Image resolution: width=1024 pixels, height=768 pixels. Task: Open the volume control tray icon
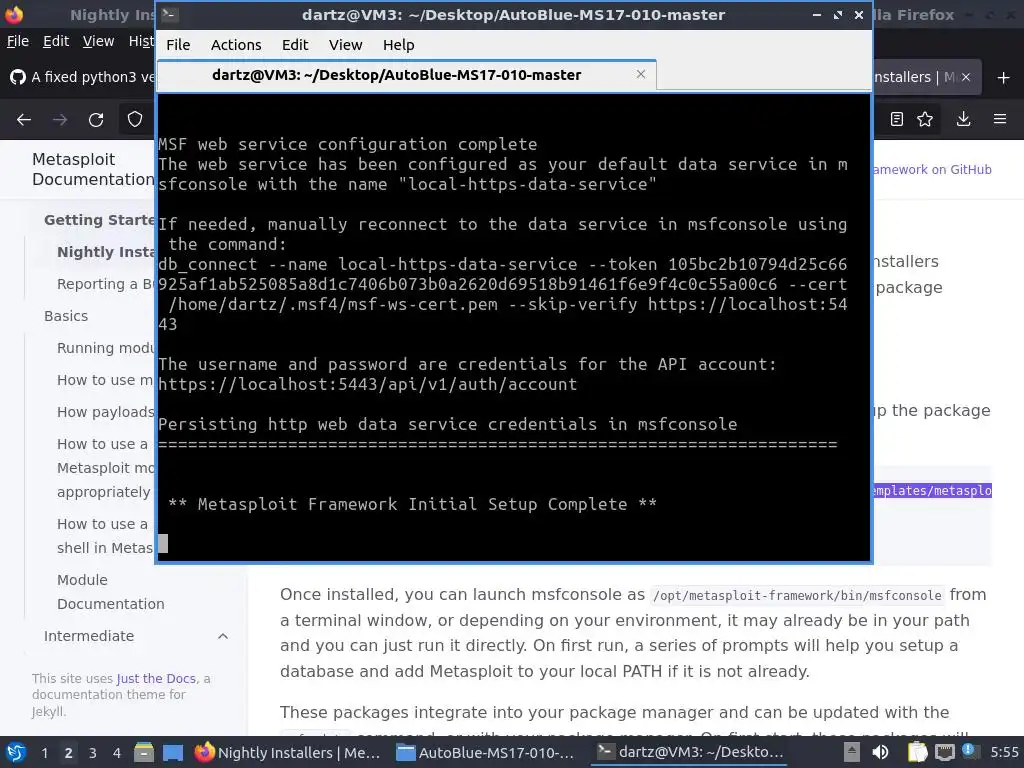point(880,752)
